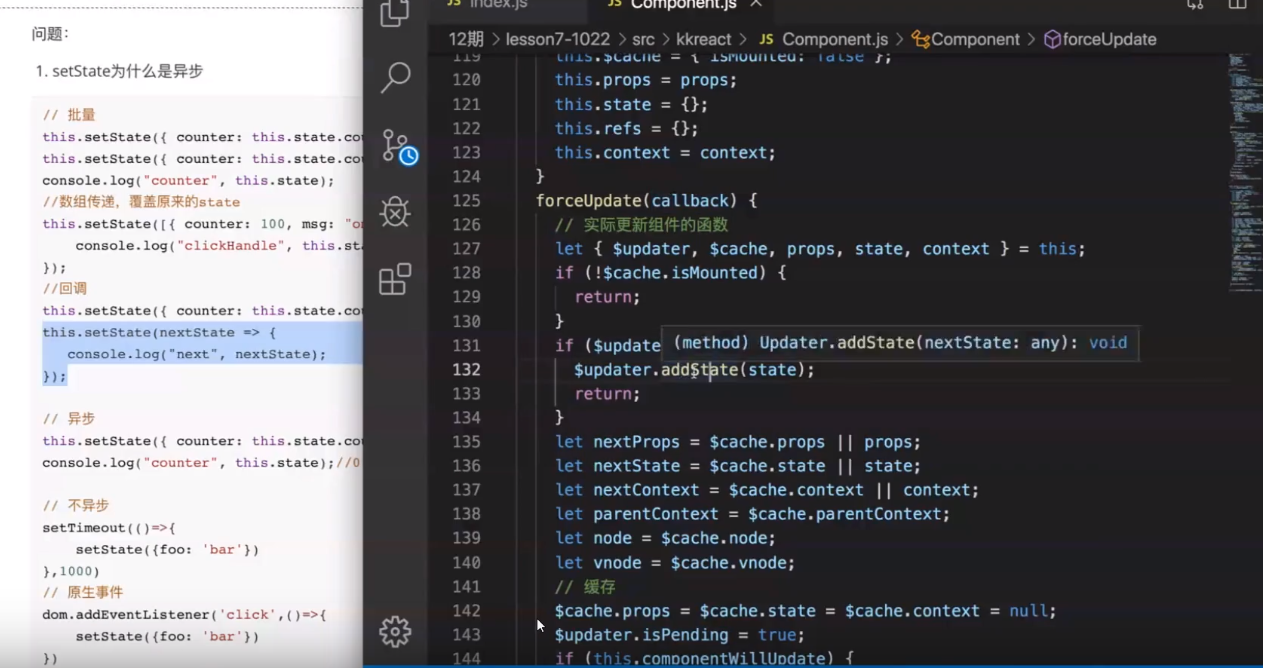The height and width of the screenshot is (668, 1263).
Task: Click "let nextState = $cache.state || state;"
Action: pos(738,466)
